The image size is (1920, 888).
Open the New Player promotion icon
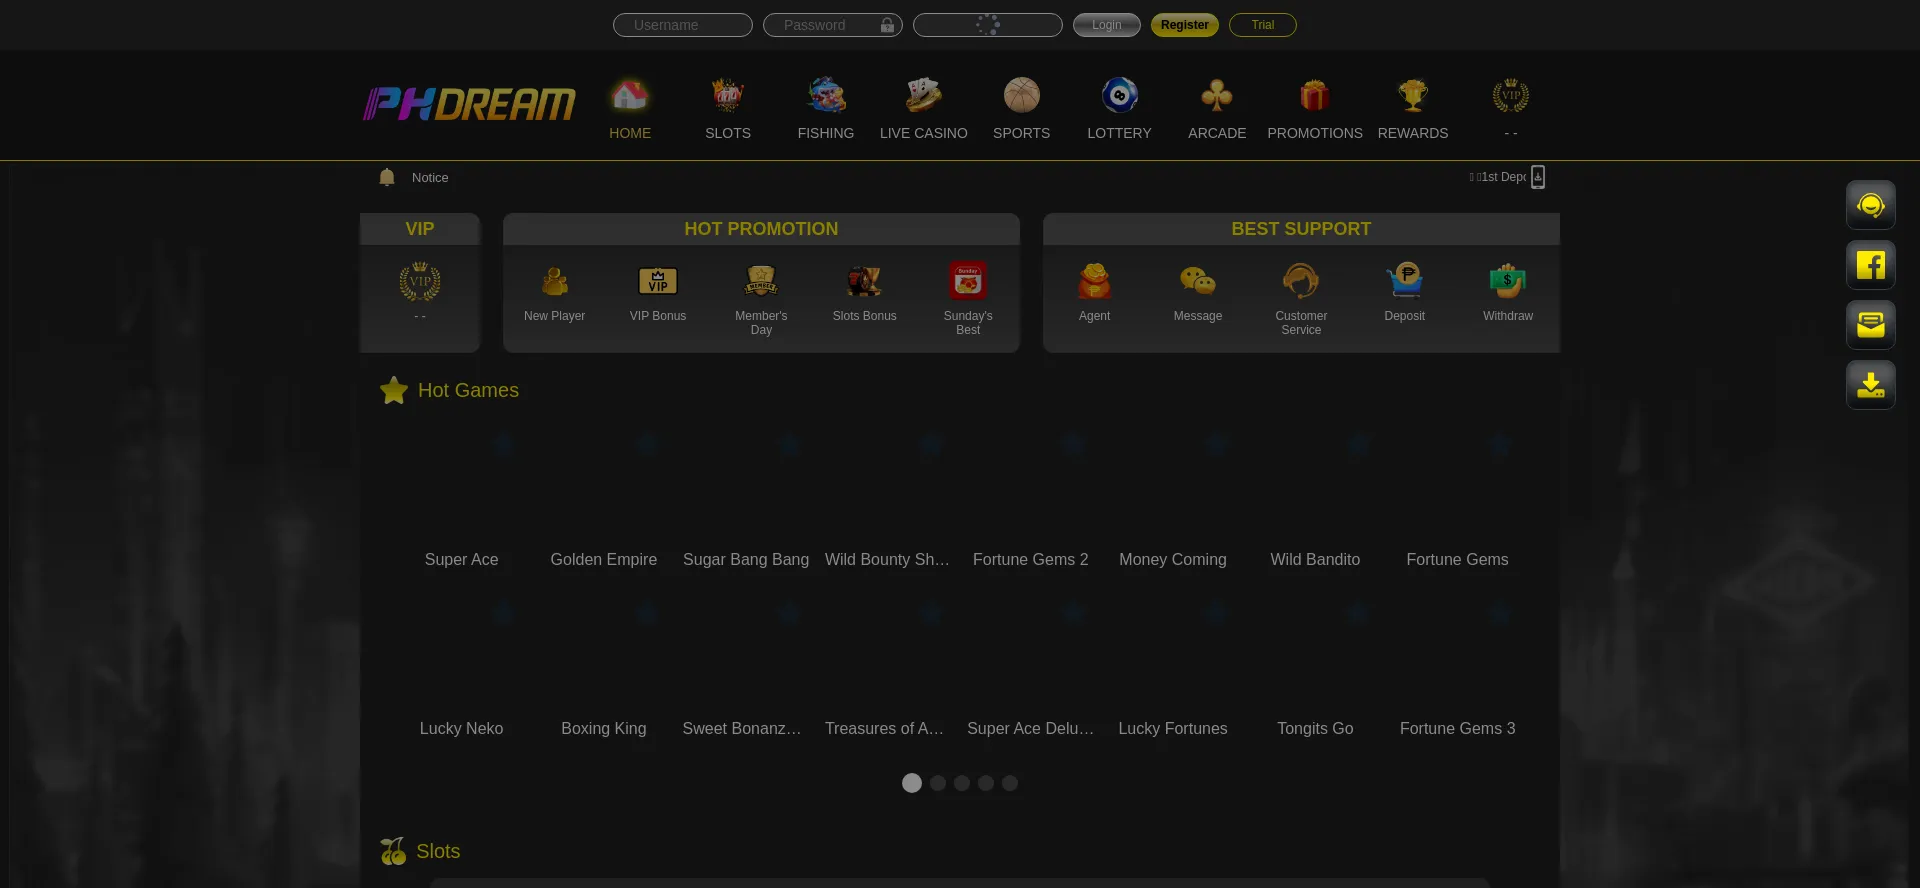tap(555, 282)
